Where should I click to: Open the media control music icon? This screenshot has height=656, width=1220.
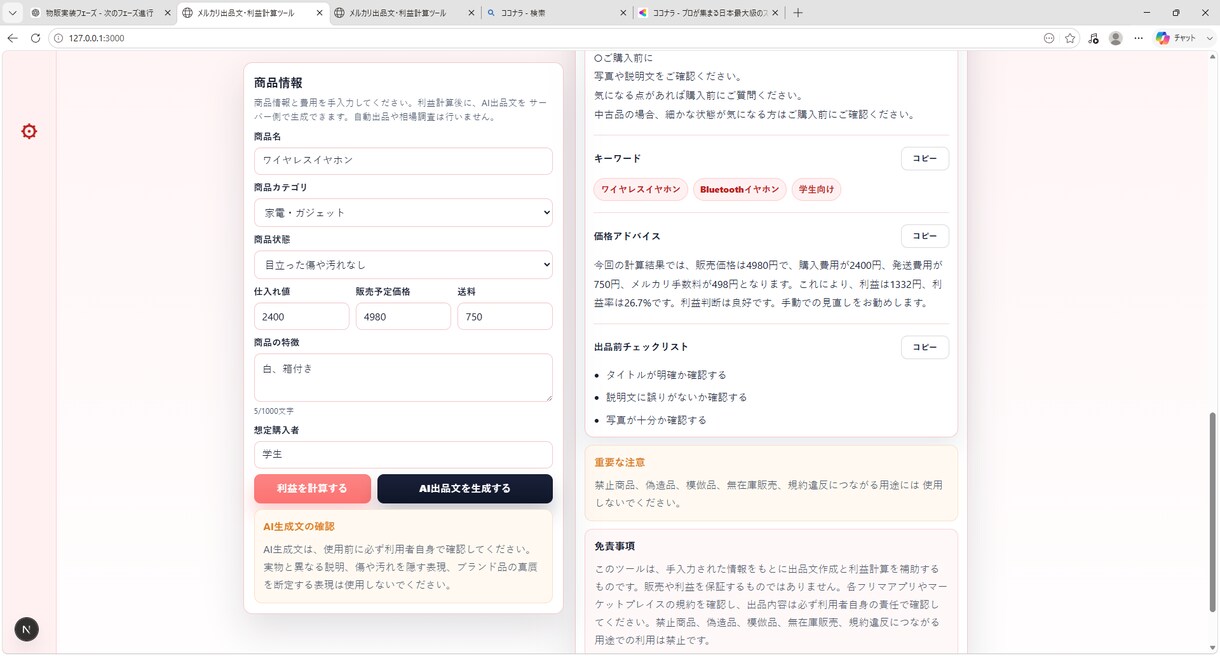(1093, 38)
